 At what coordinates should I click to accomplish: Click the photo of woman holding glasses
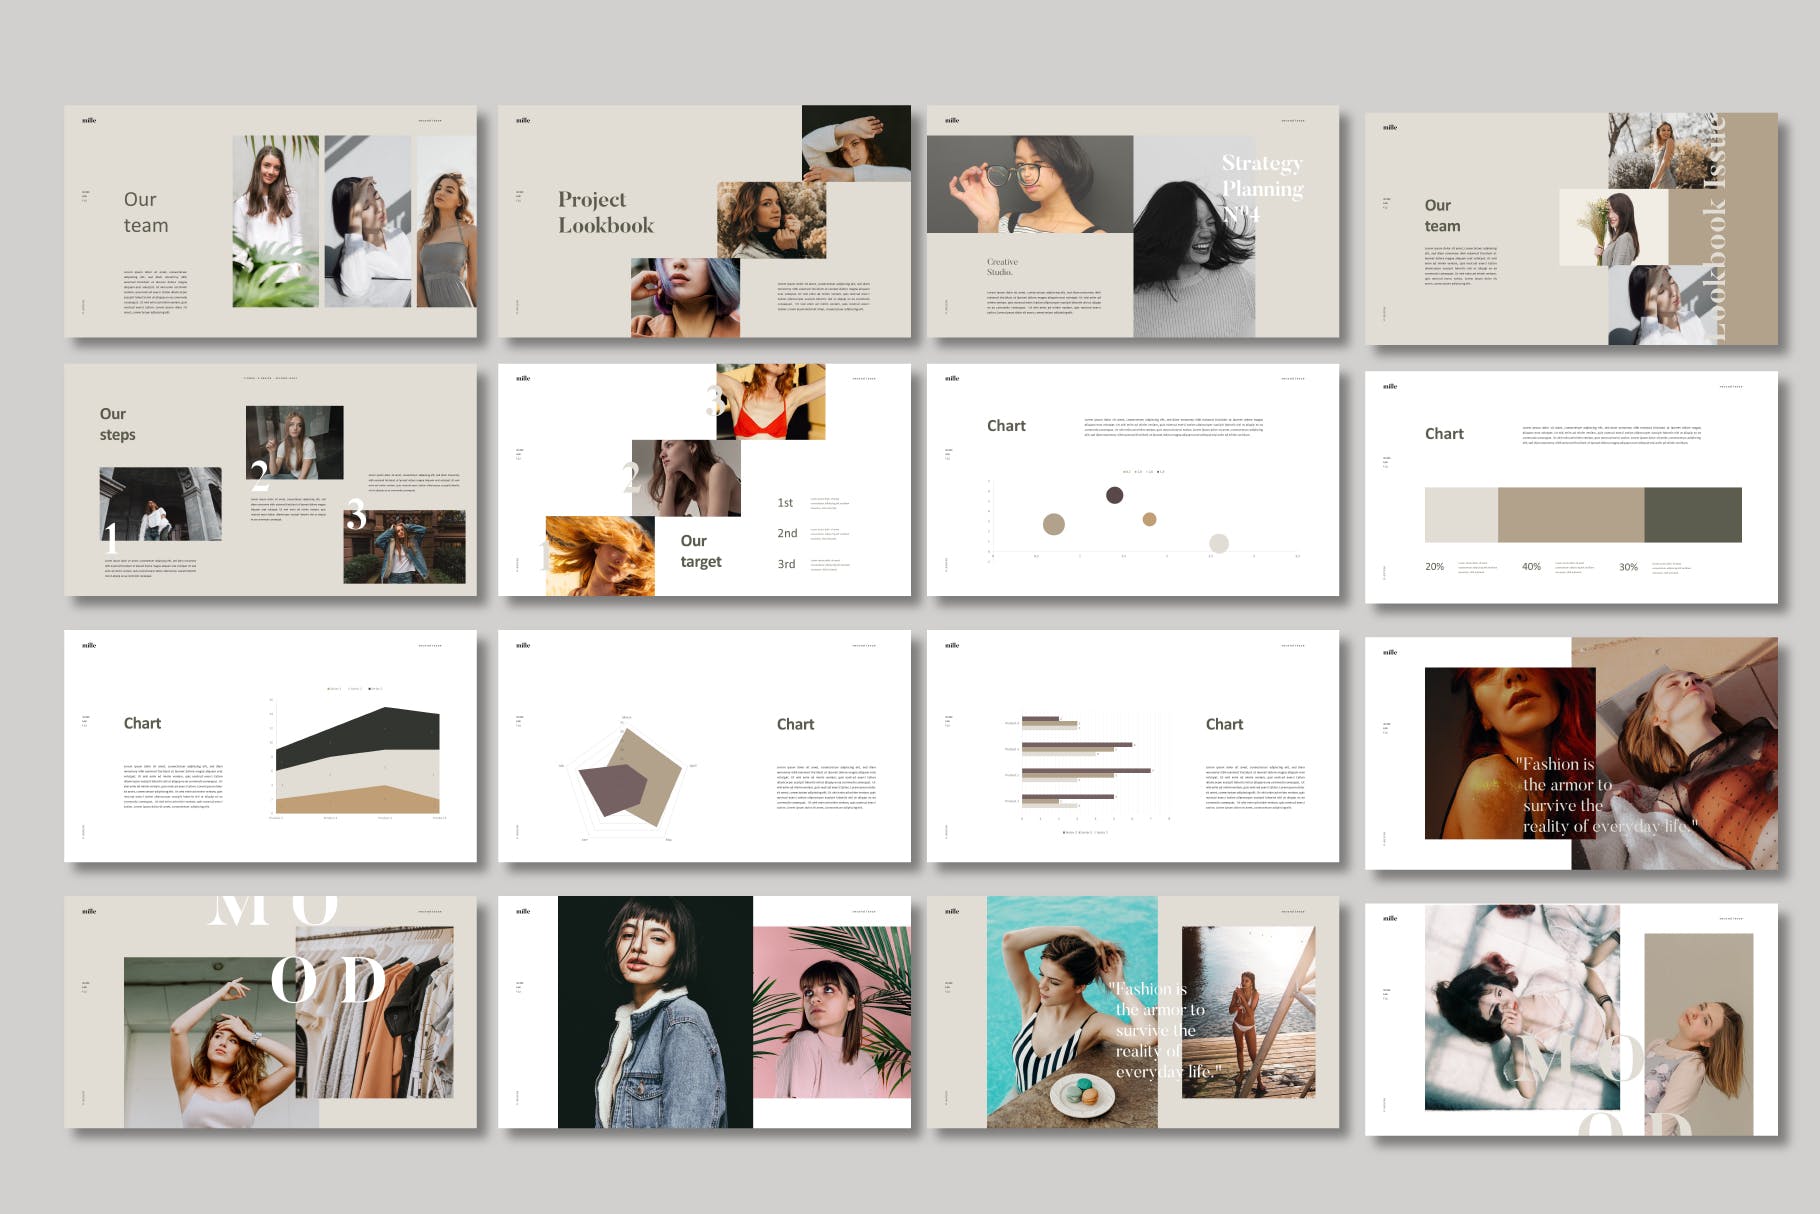click(1029, 184)
